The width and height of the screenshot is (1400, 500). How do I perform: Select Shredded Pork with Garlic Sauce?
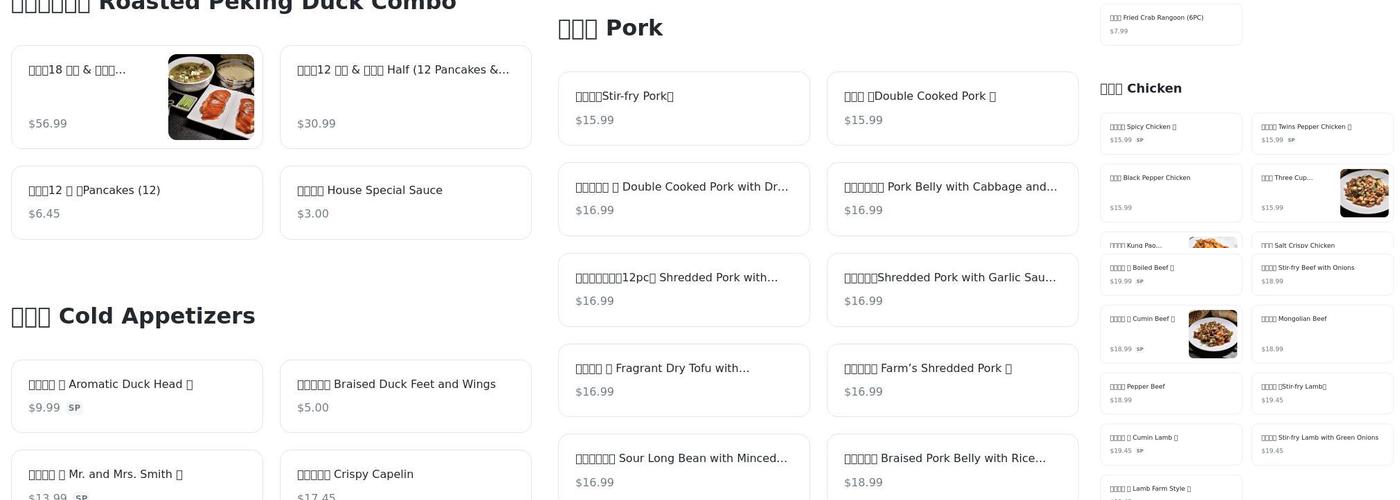click(x=952, y=289)
